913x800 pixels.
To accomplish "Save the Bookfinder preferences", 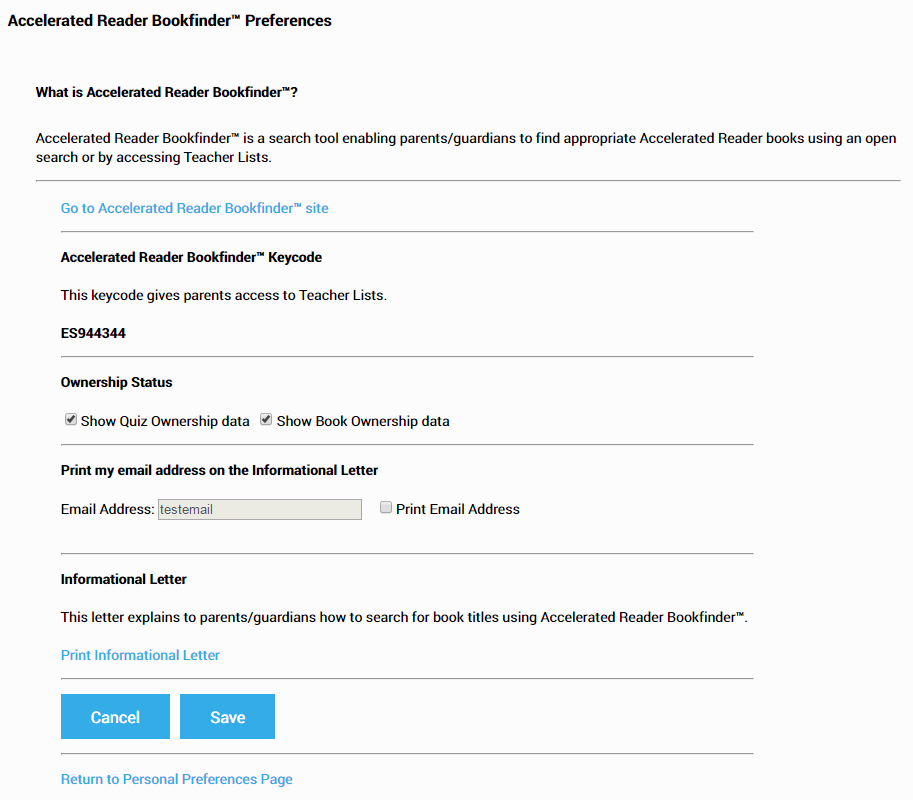I will [227, 717].
